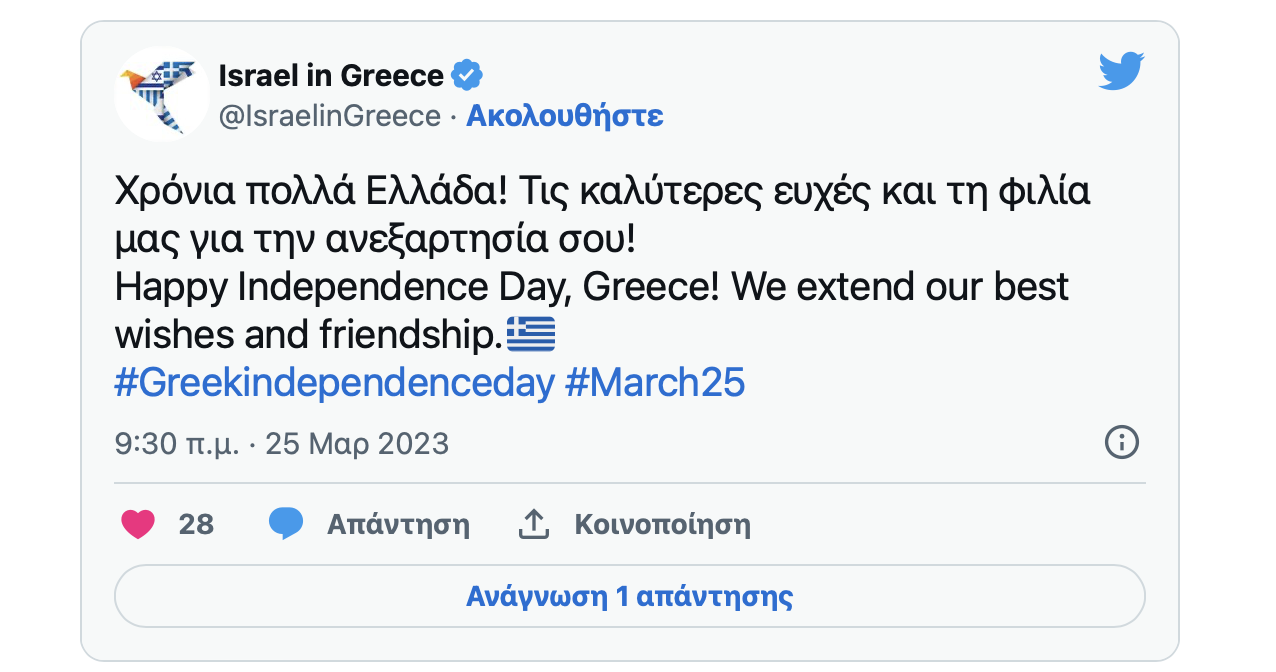Click the 9:30 π.μ. 25 Μαρ 2023 timestamp
1276x672 pixels.
point(282,443)
